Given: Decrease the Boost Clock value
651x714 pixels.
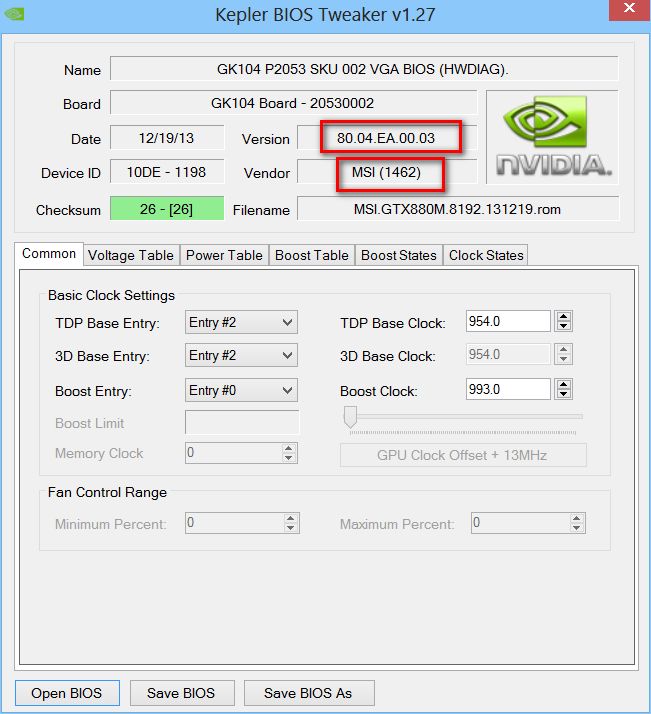Looking at the screenshot, I should click(564, 395).
